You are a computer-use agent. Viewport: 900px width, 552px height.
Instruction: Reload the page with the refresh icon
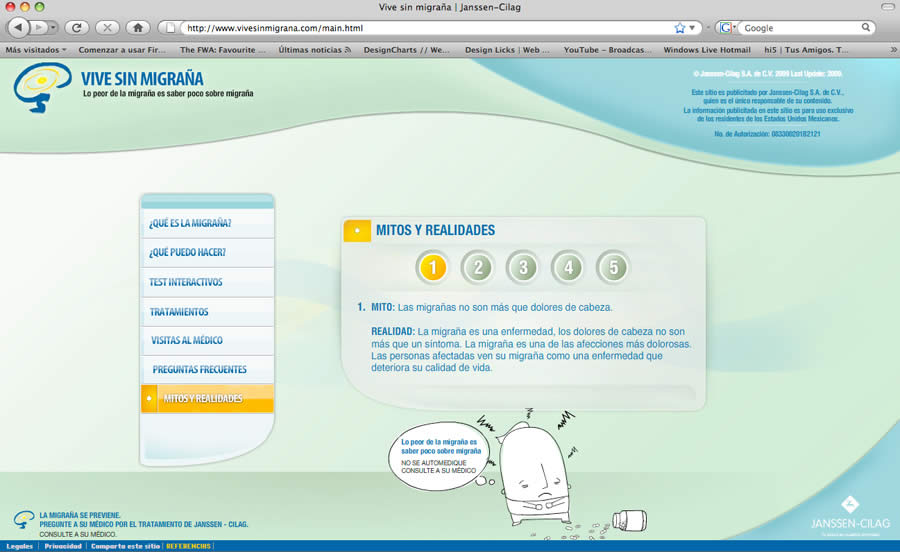pyautogui.click(x=76, y=27)
